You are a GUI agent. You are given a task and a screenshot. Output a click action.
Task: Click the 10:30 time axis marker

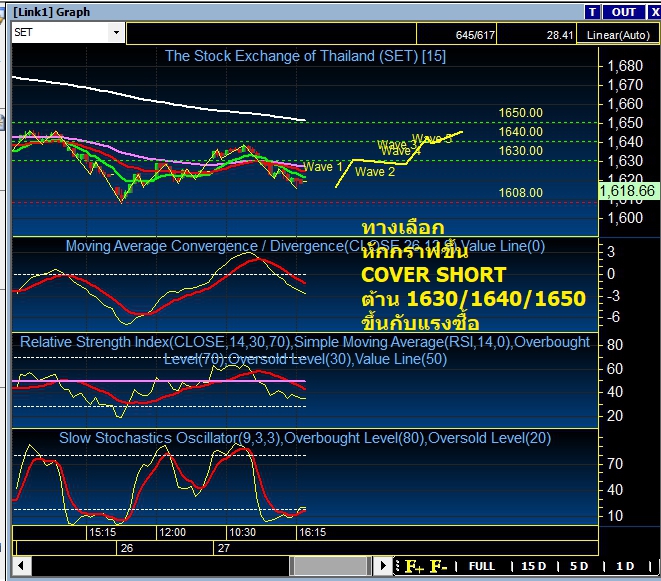tap(242, 532)
